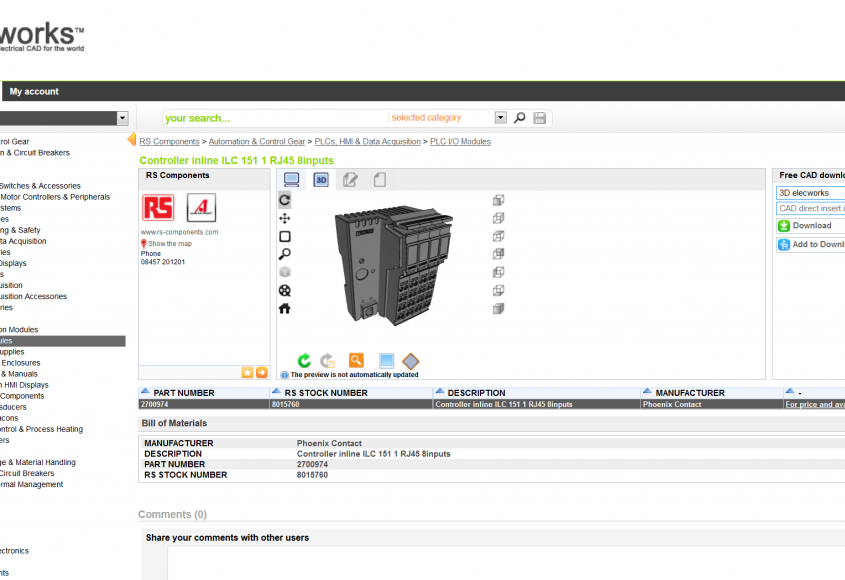Click the Bill of Materials header

pos(174,423)
